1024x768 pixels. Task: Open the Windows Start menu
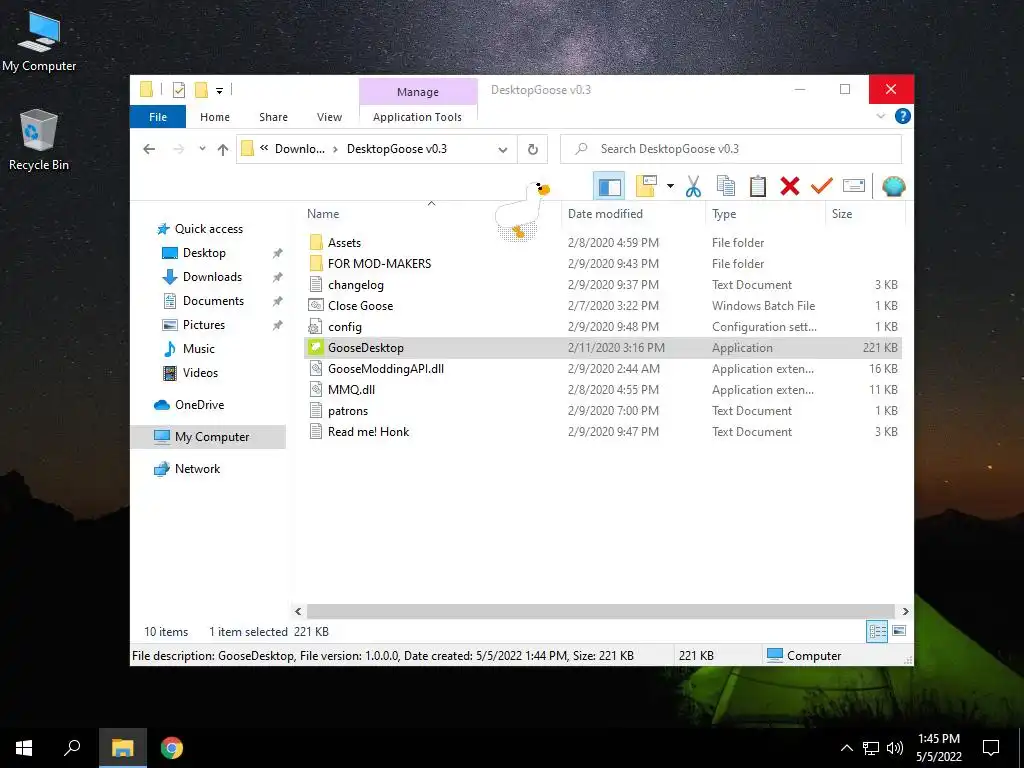click(24, 748)
